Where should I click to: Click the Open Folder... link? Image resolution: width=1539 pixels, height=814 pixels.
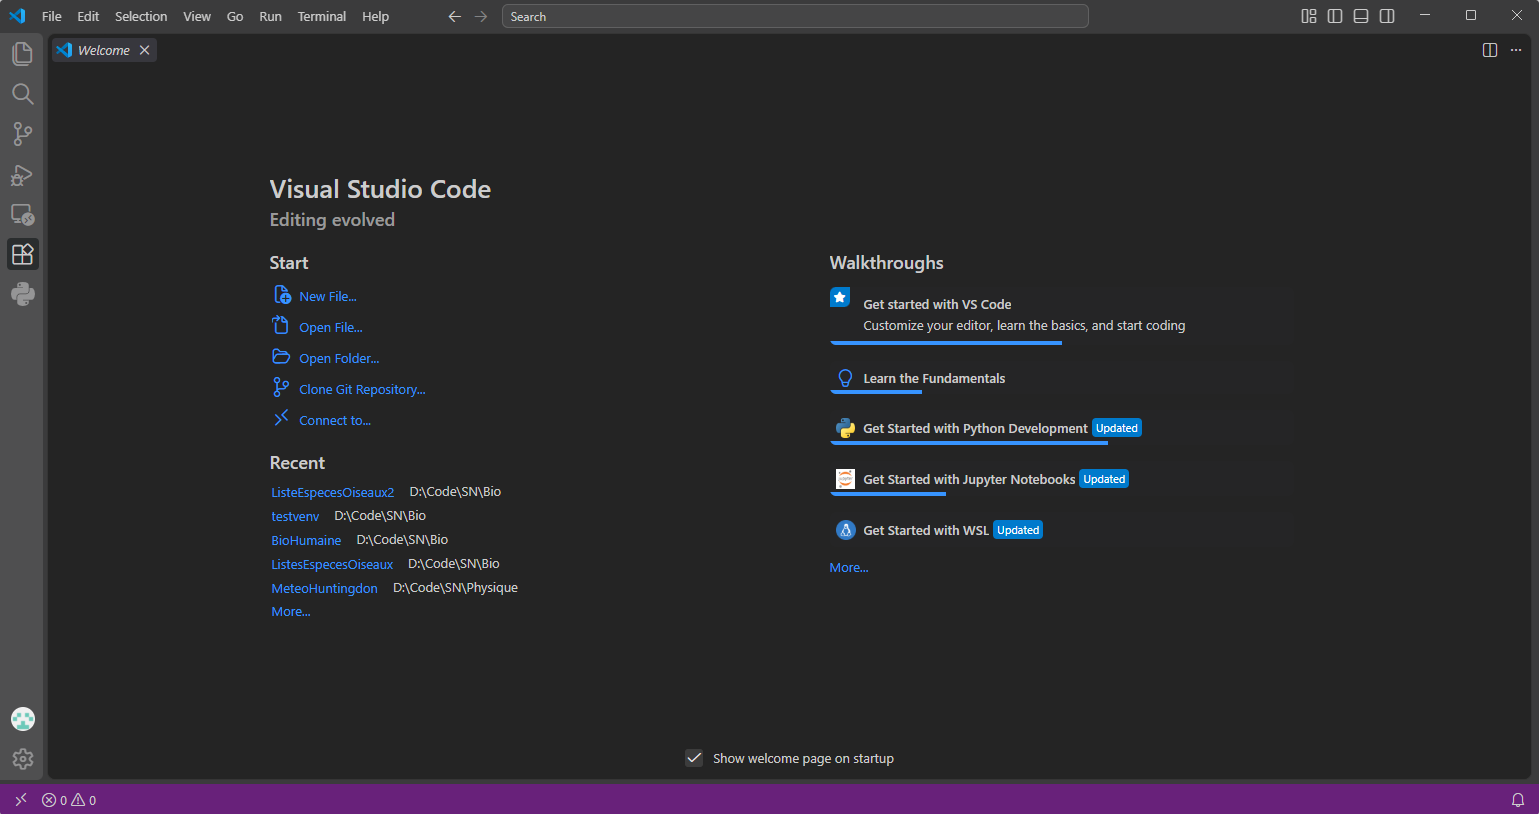point(339,358)
